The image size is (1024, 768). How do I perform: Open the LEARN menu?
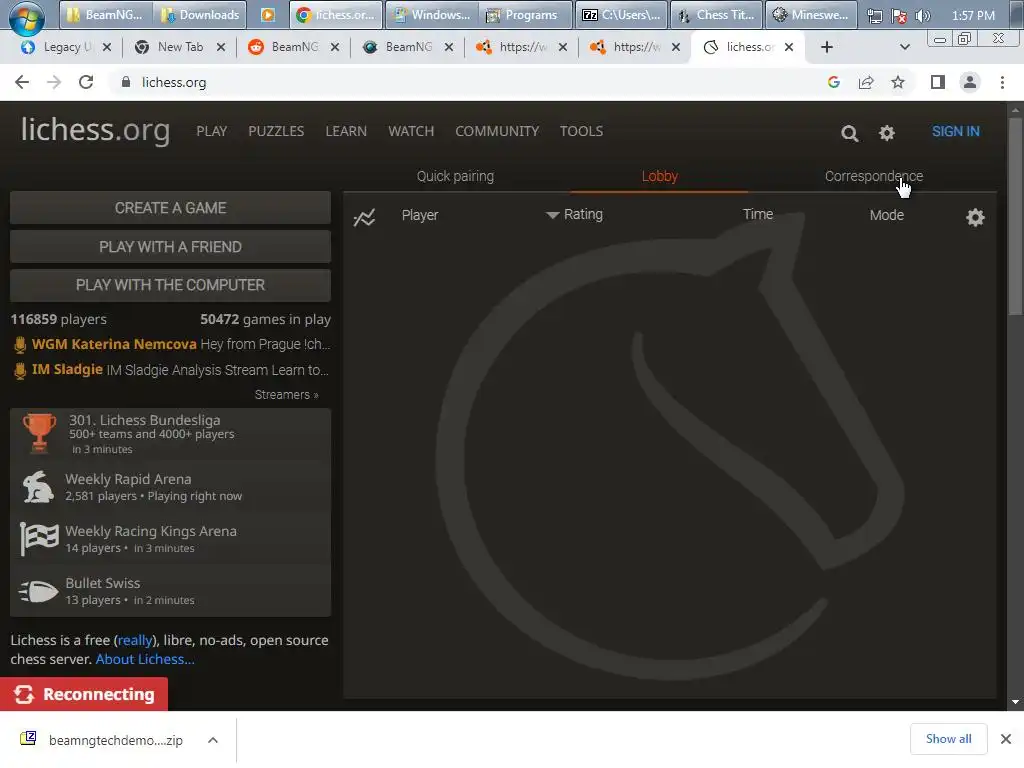point(345,131)
